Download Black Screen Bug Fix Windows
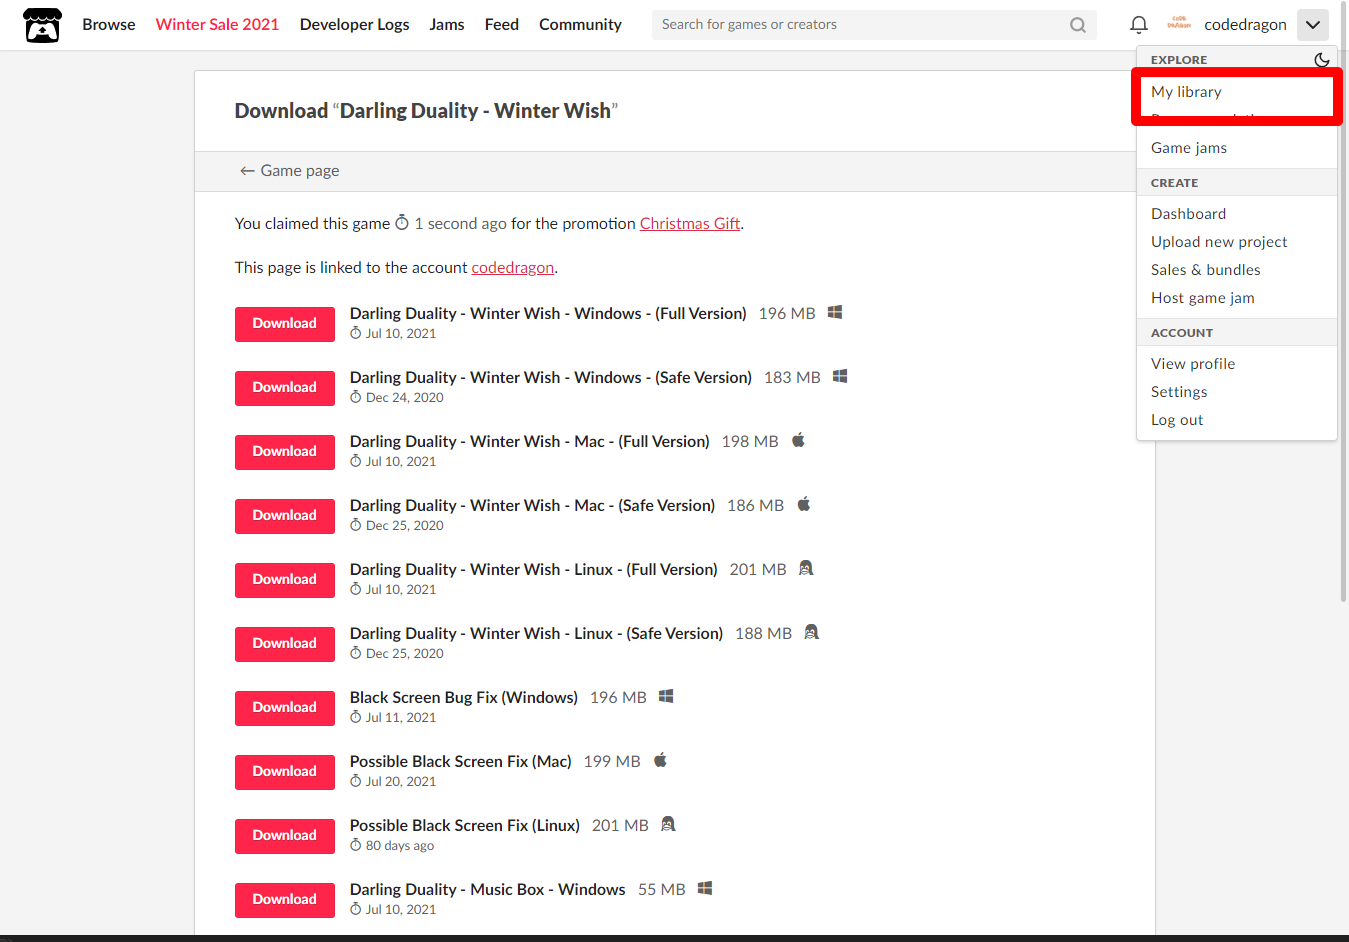 pos(285,708)
